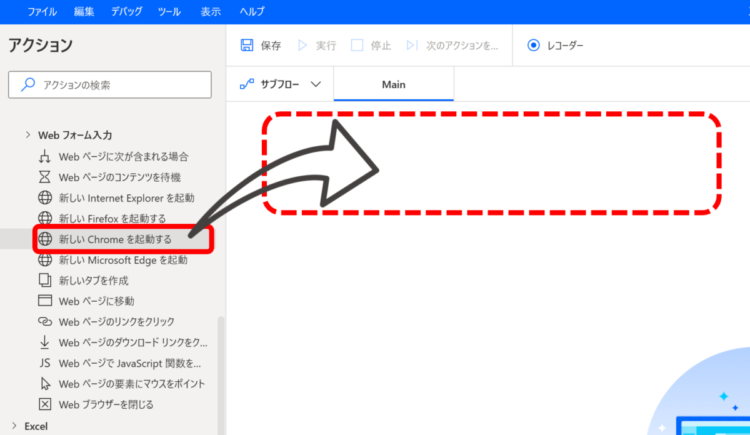This screenshot has height=435, width=750.
Task: Select 新しい Chrome を起動する text
Action: [115, 239]
